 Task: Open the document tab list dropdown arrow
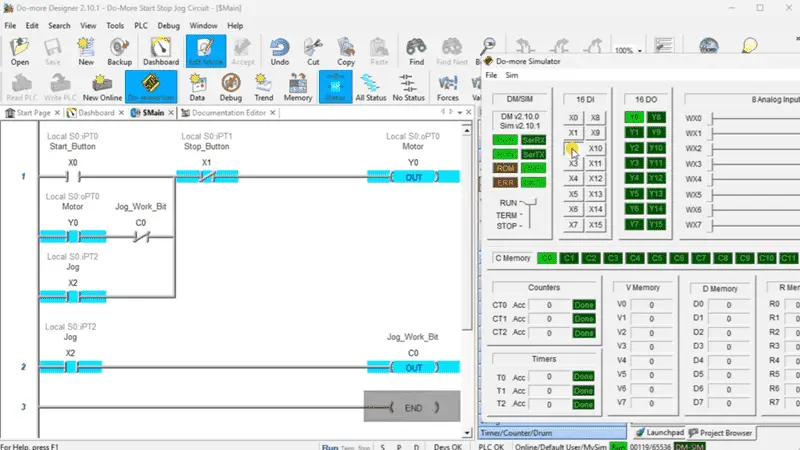coord(460,112)
